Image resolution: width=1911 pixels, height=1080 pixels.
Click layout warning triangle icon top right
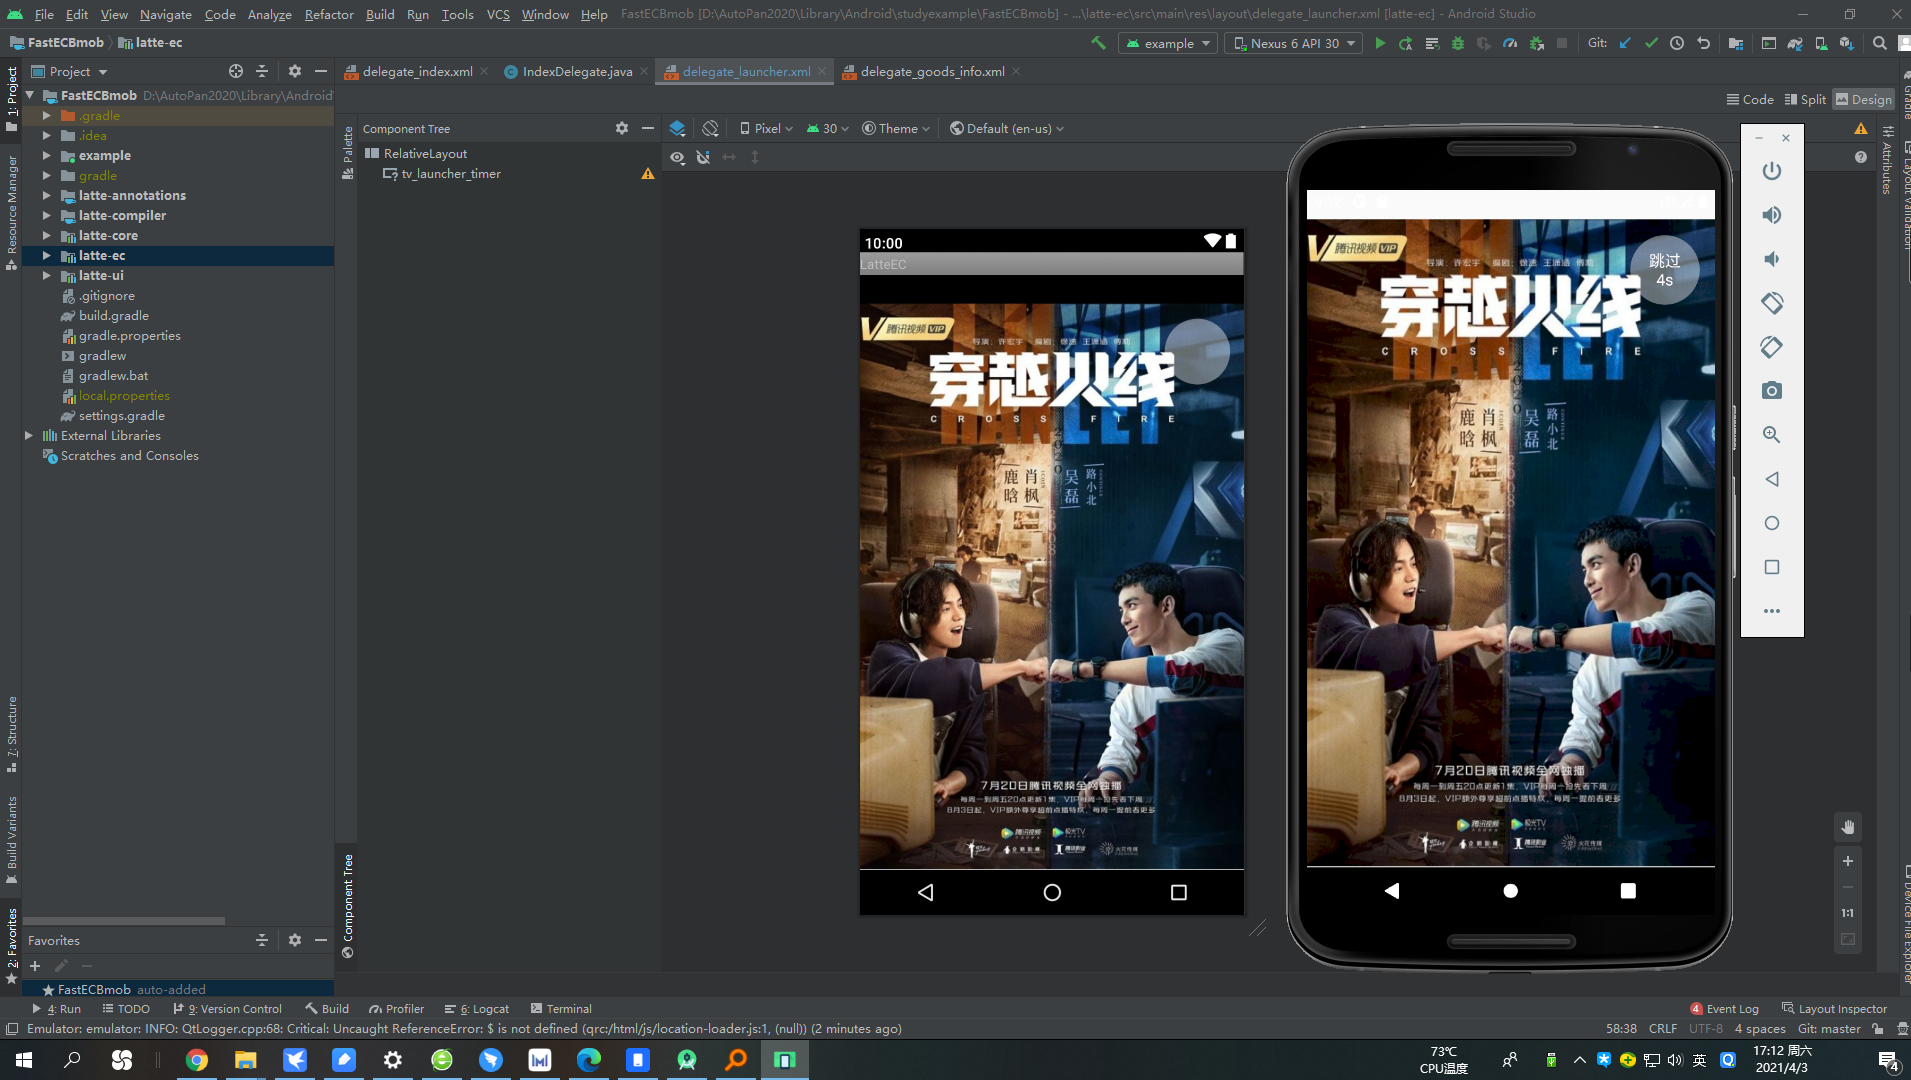point(1860,128)
